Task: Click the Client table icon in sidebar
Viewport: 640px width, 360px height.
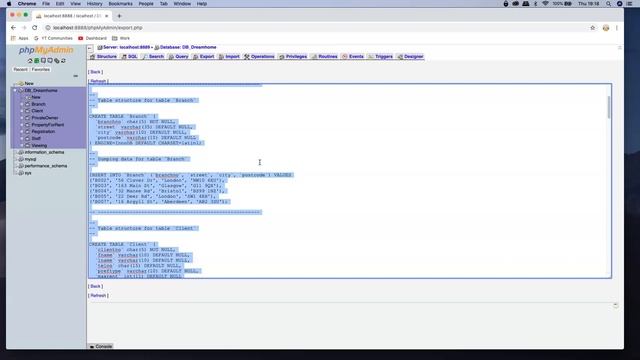Action: pyautogui.click(x=28, y=111)
